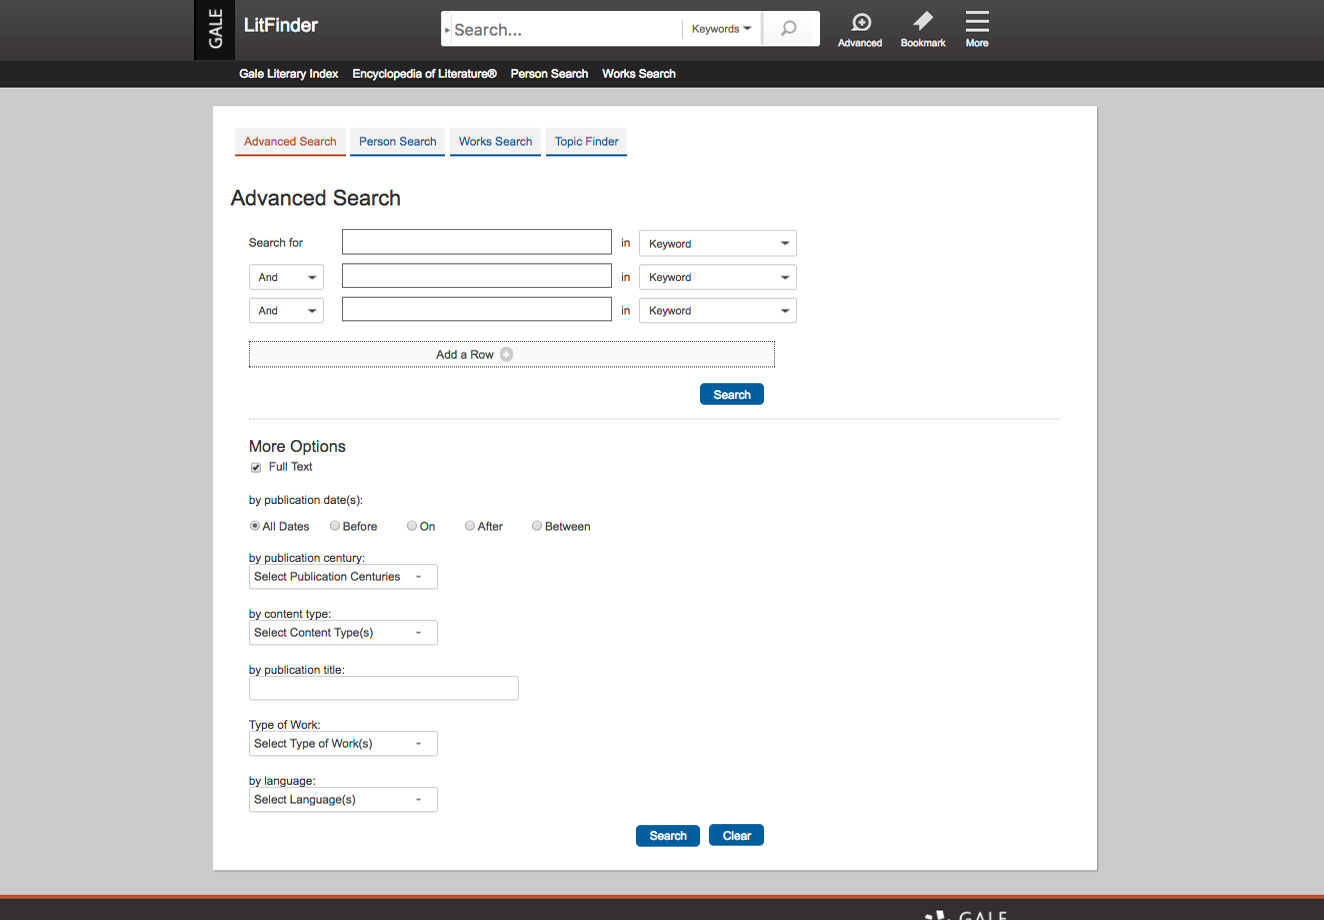Select the After date radio button
Image resolution: width=1324 pixels, height=920 pixels.
pos(470,526)
